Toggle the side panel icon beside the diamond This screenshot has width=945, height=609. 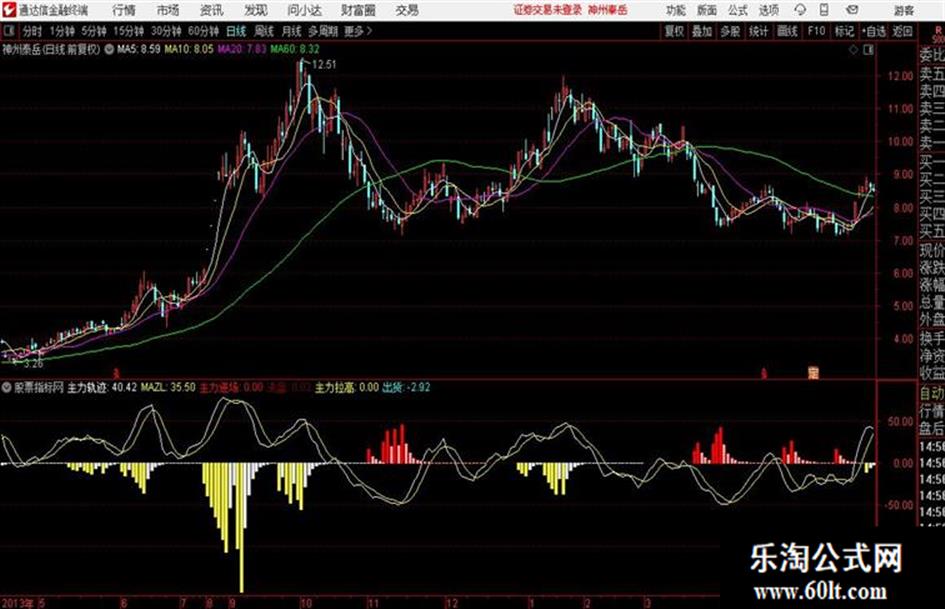click(868, 50)
